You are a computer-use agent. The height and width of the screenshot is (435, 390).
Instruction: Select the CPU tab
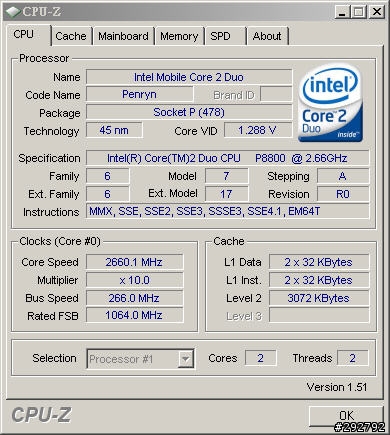coord(28,35)
